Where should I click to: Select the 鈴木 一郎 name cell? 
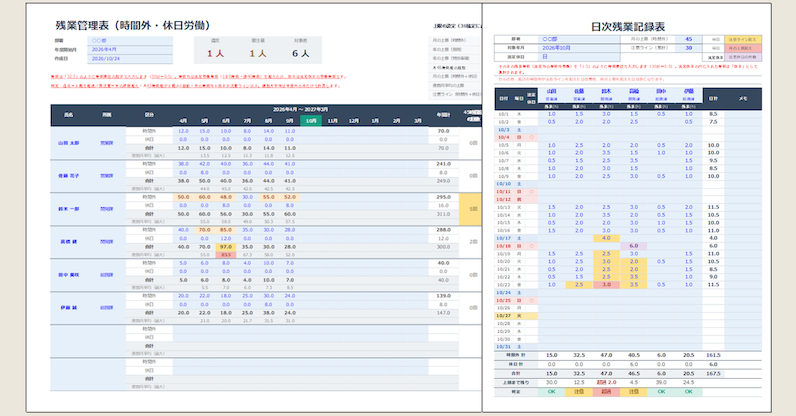tap(69, 209)
